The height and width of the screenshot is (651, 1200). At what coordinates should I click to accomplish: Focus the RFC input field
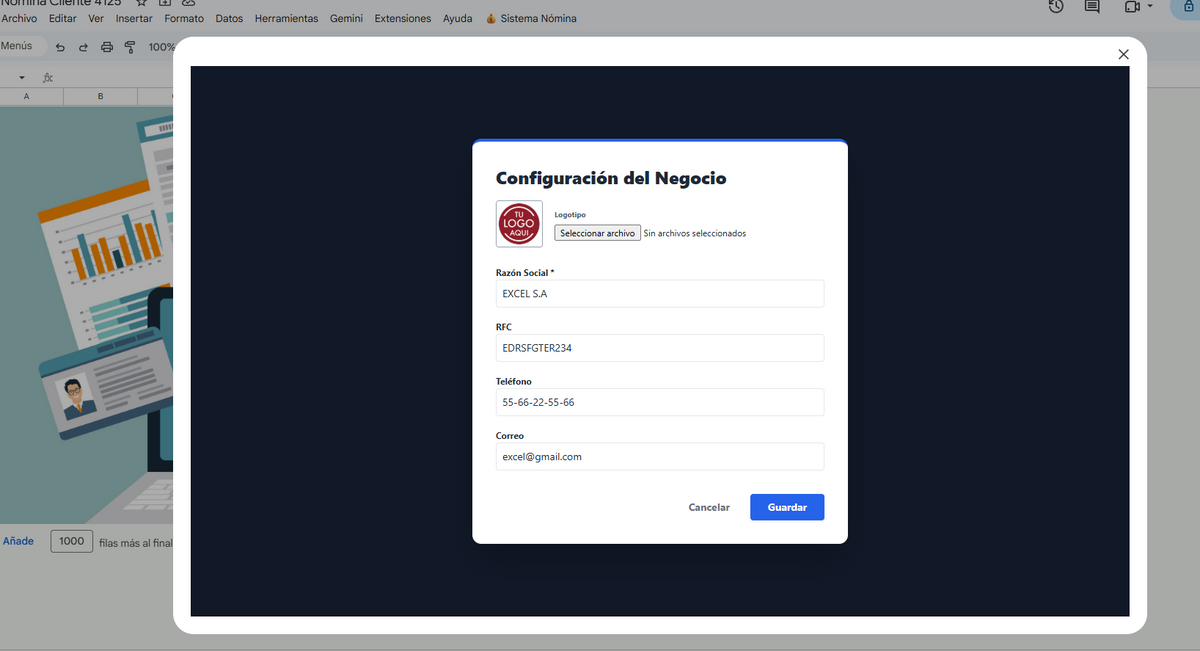[x=660, y=348]
